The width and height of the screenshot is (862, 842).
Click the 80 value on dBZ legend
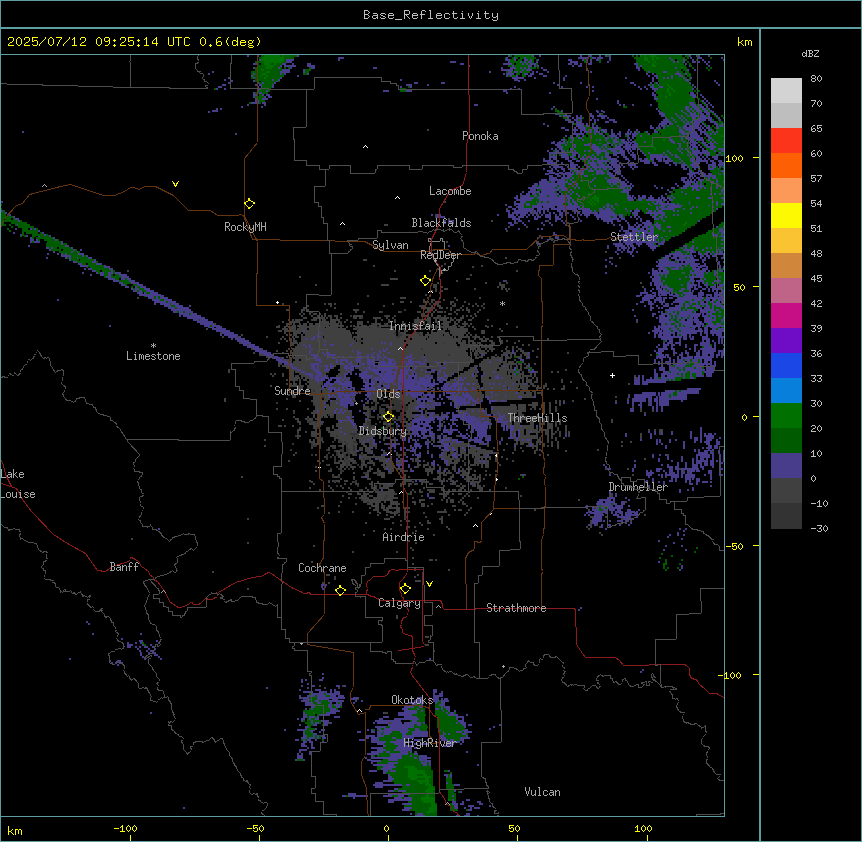click(816, 79)
